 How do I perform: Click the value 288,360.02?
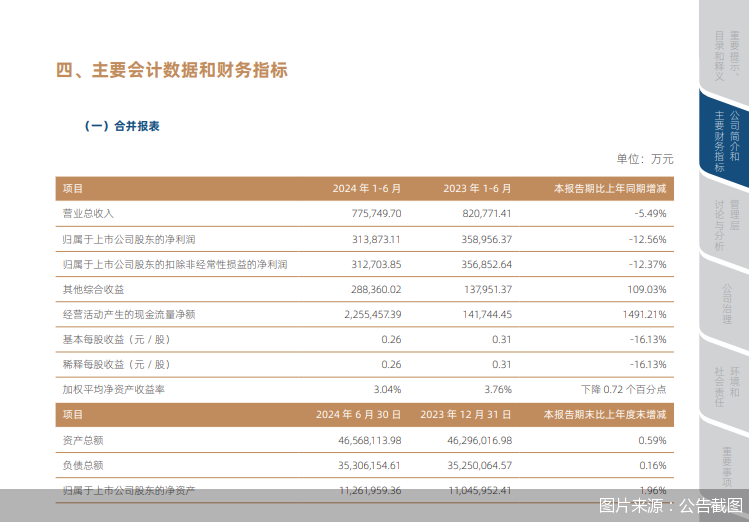coord(376,289)
